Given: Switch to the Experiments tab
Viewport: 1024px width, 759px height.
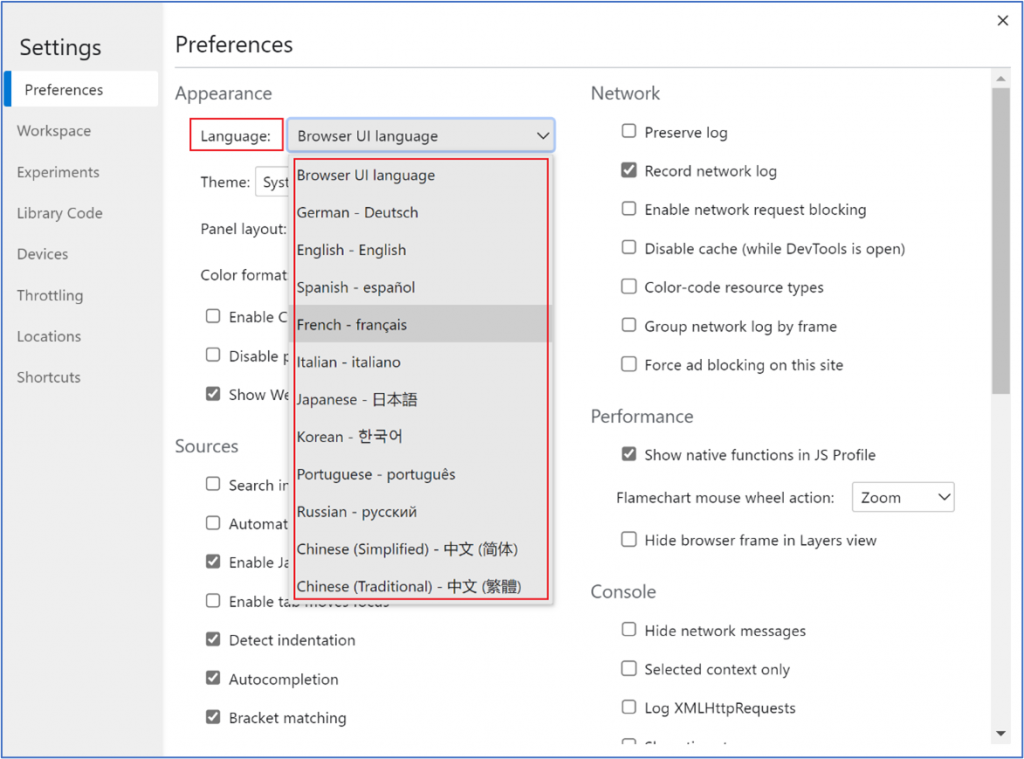Looking at the screenshot, I should click(58, 172).
